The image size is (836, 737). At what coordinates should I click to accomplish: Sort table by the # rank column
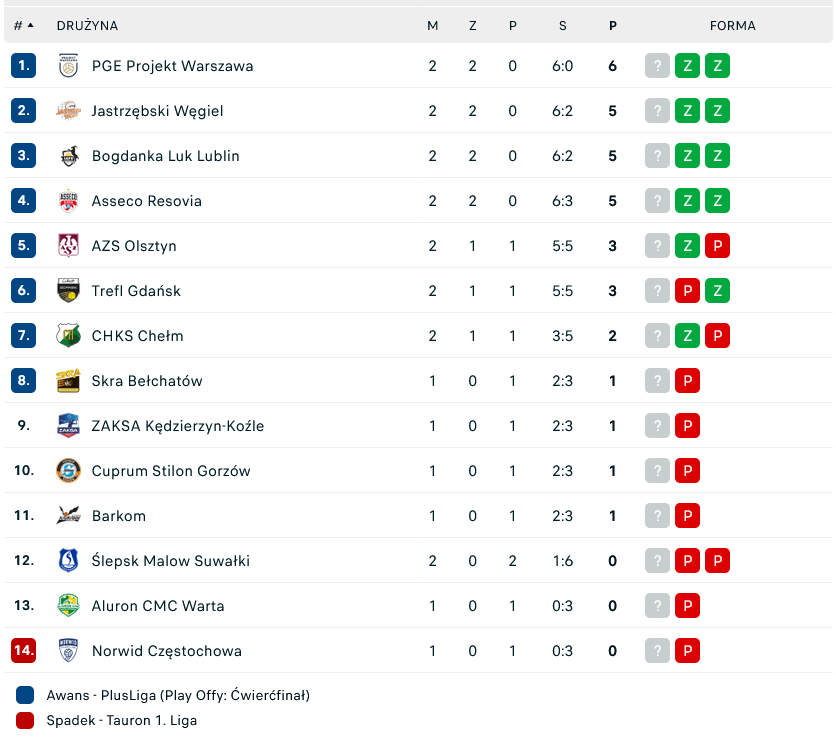[x=23, y=25]
